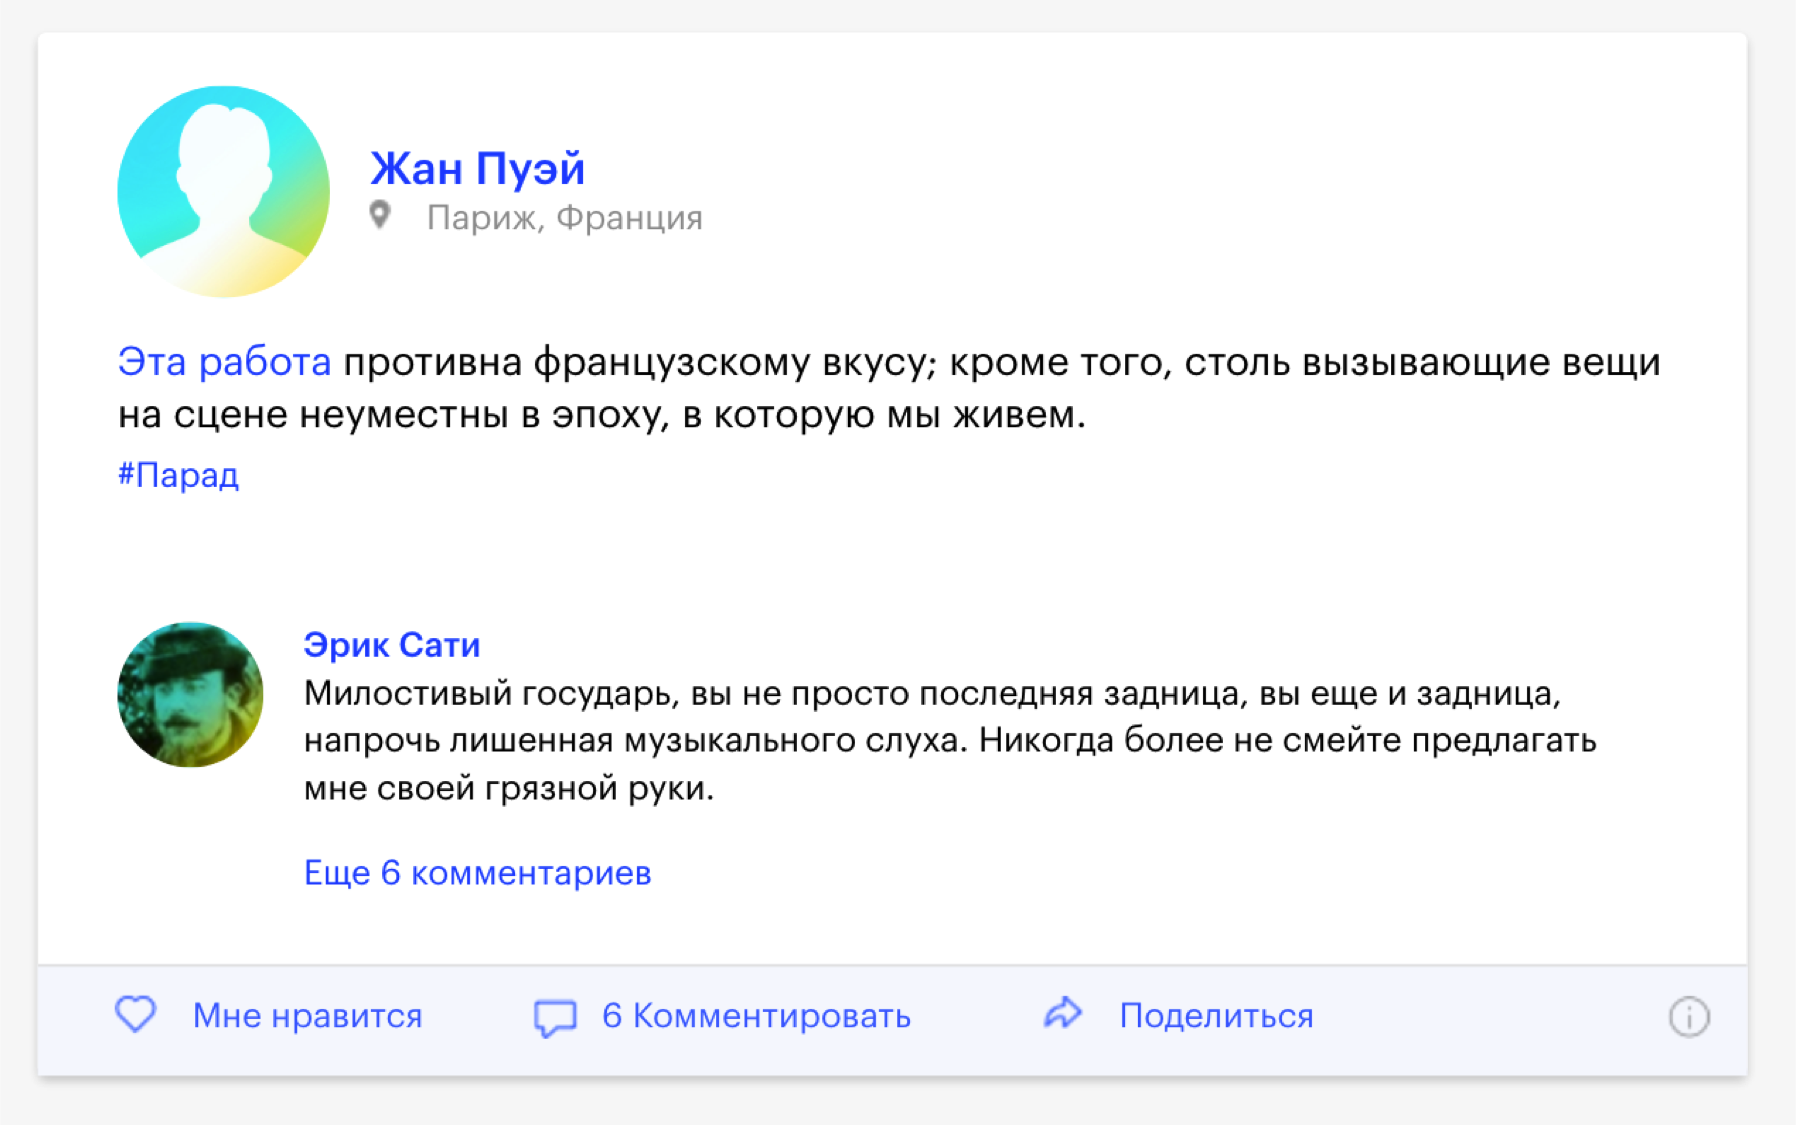Image resolution: width=1796 pixels, height=1125 pixels.
Task: Open the #Парад hashtag
Action: (178, 474)
